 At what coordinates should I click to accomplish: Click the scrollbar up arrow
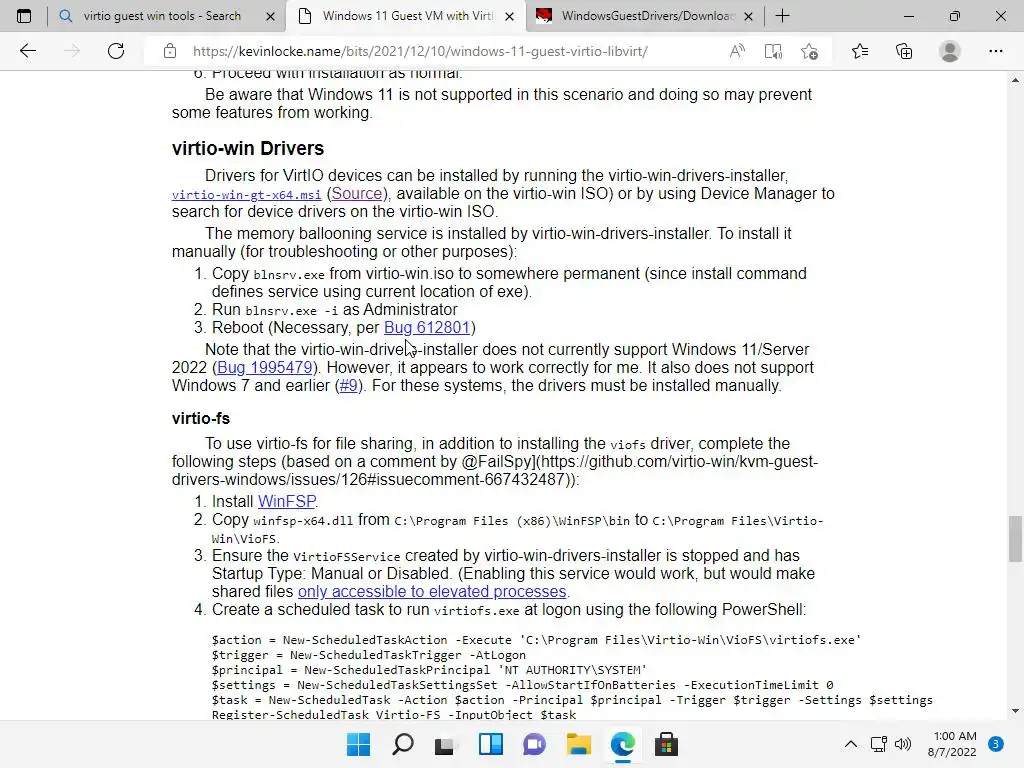(1015, 80)
